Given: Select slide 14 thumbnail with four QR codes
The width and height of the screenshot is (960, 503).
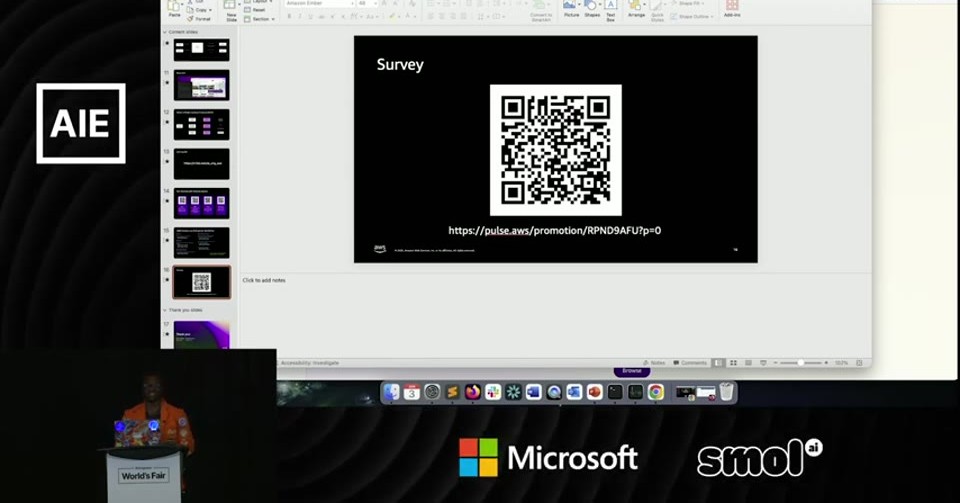Looking at the screenshot, I should coord(201,204).
